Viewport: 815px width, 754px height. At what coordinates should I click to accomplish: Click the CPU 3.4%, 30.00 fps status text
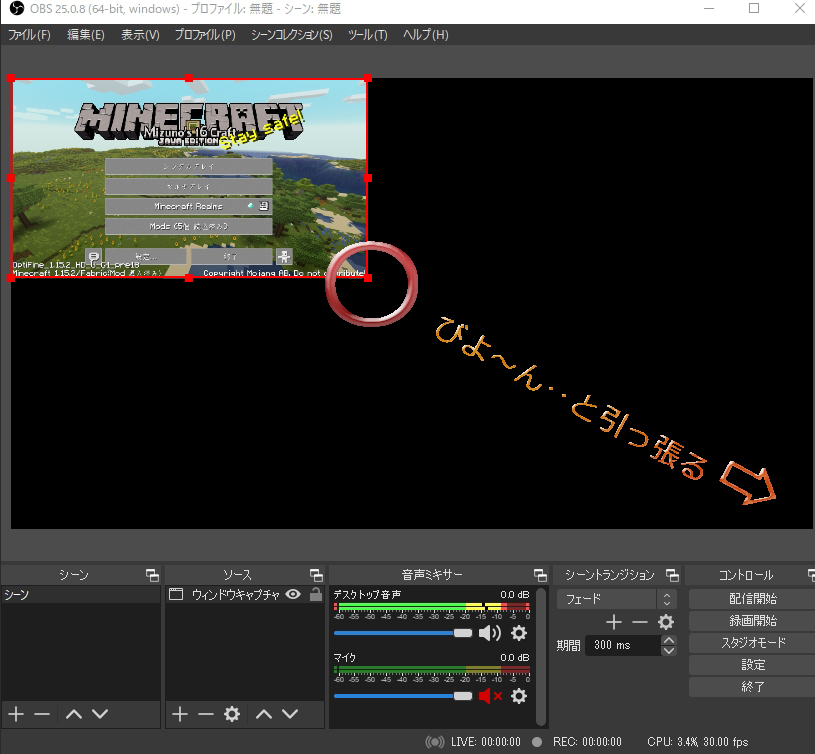point(698,742)
